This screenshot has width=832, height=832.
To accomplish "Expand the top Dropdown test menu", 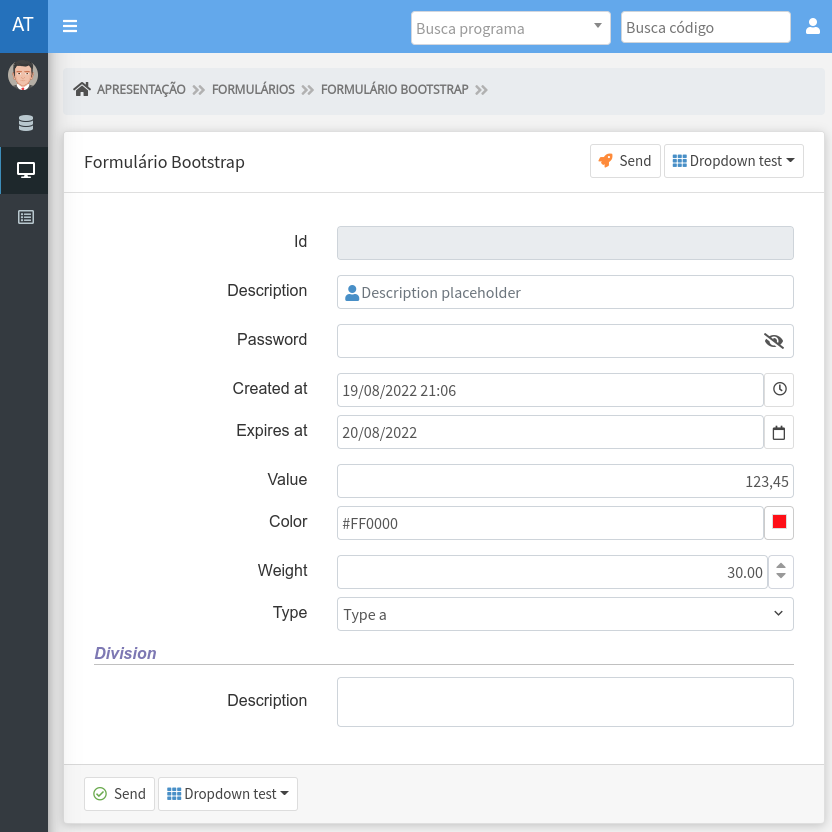I will 734,161.
